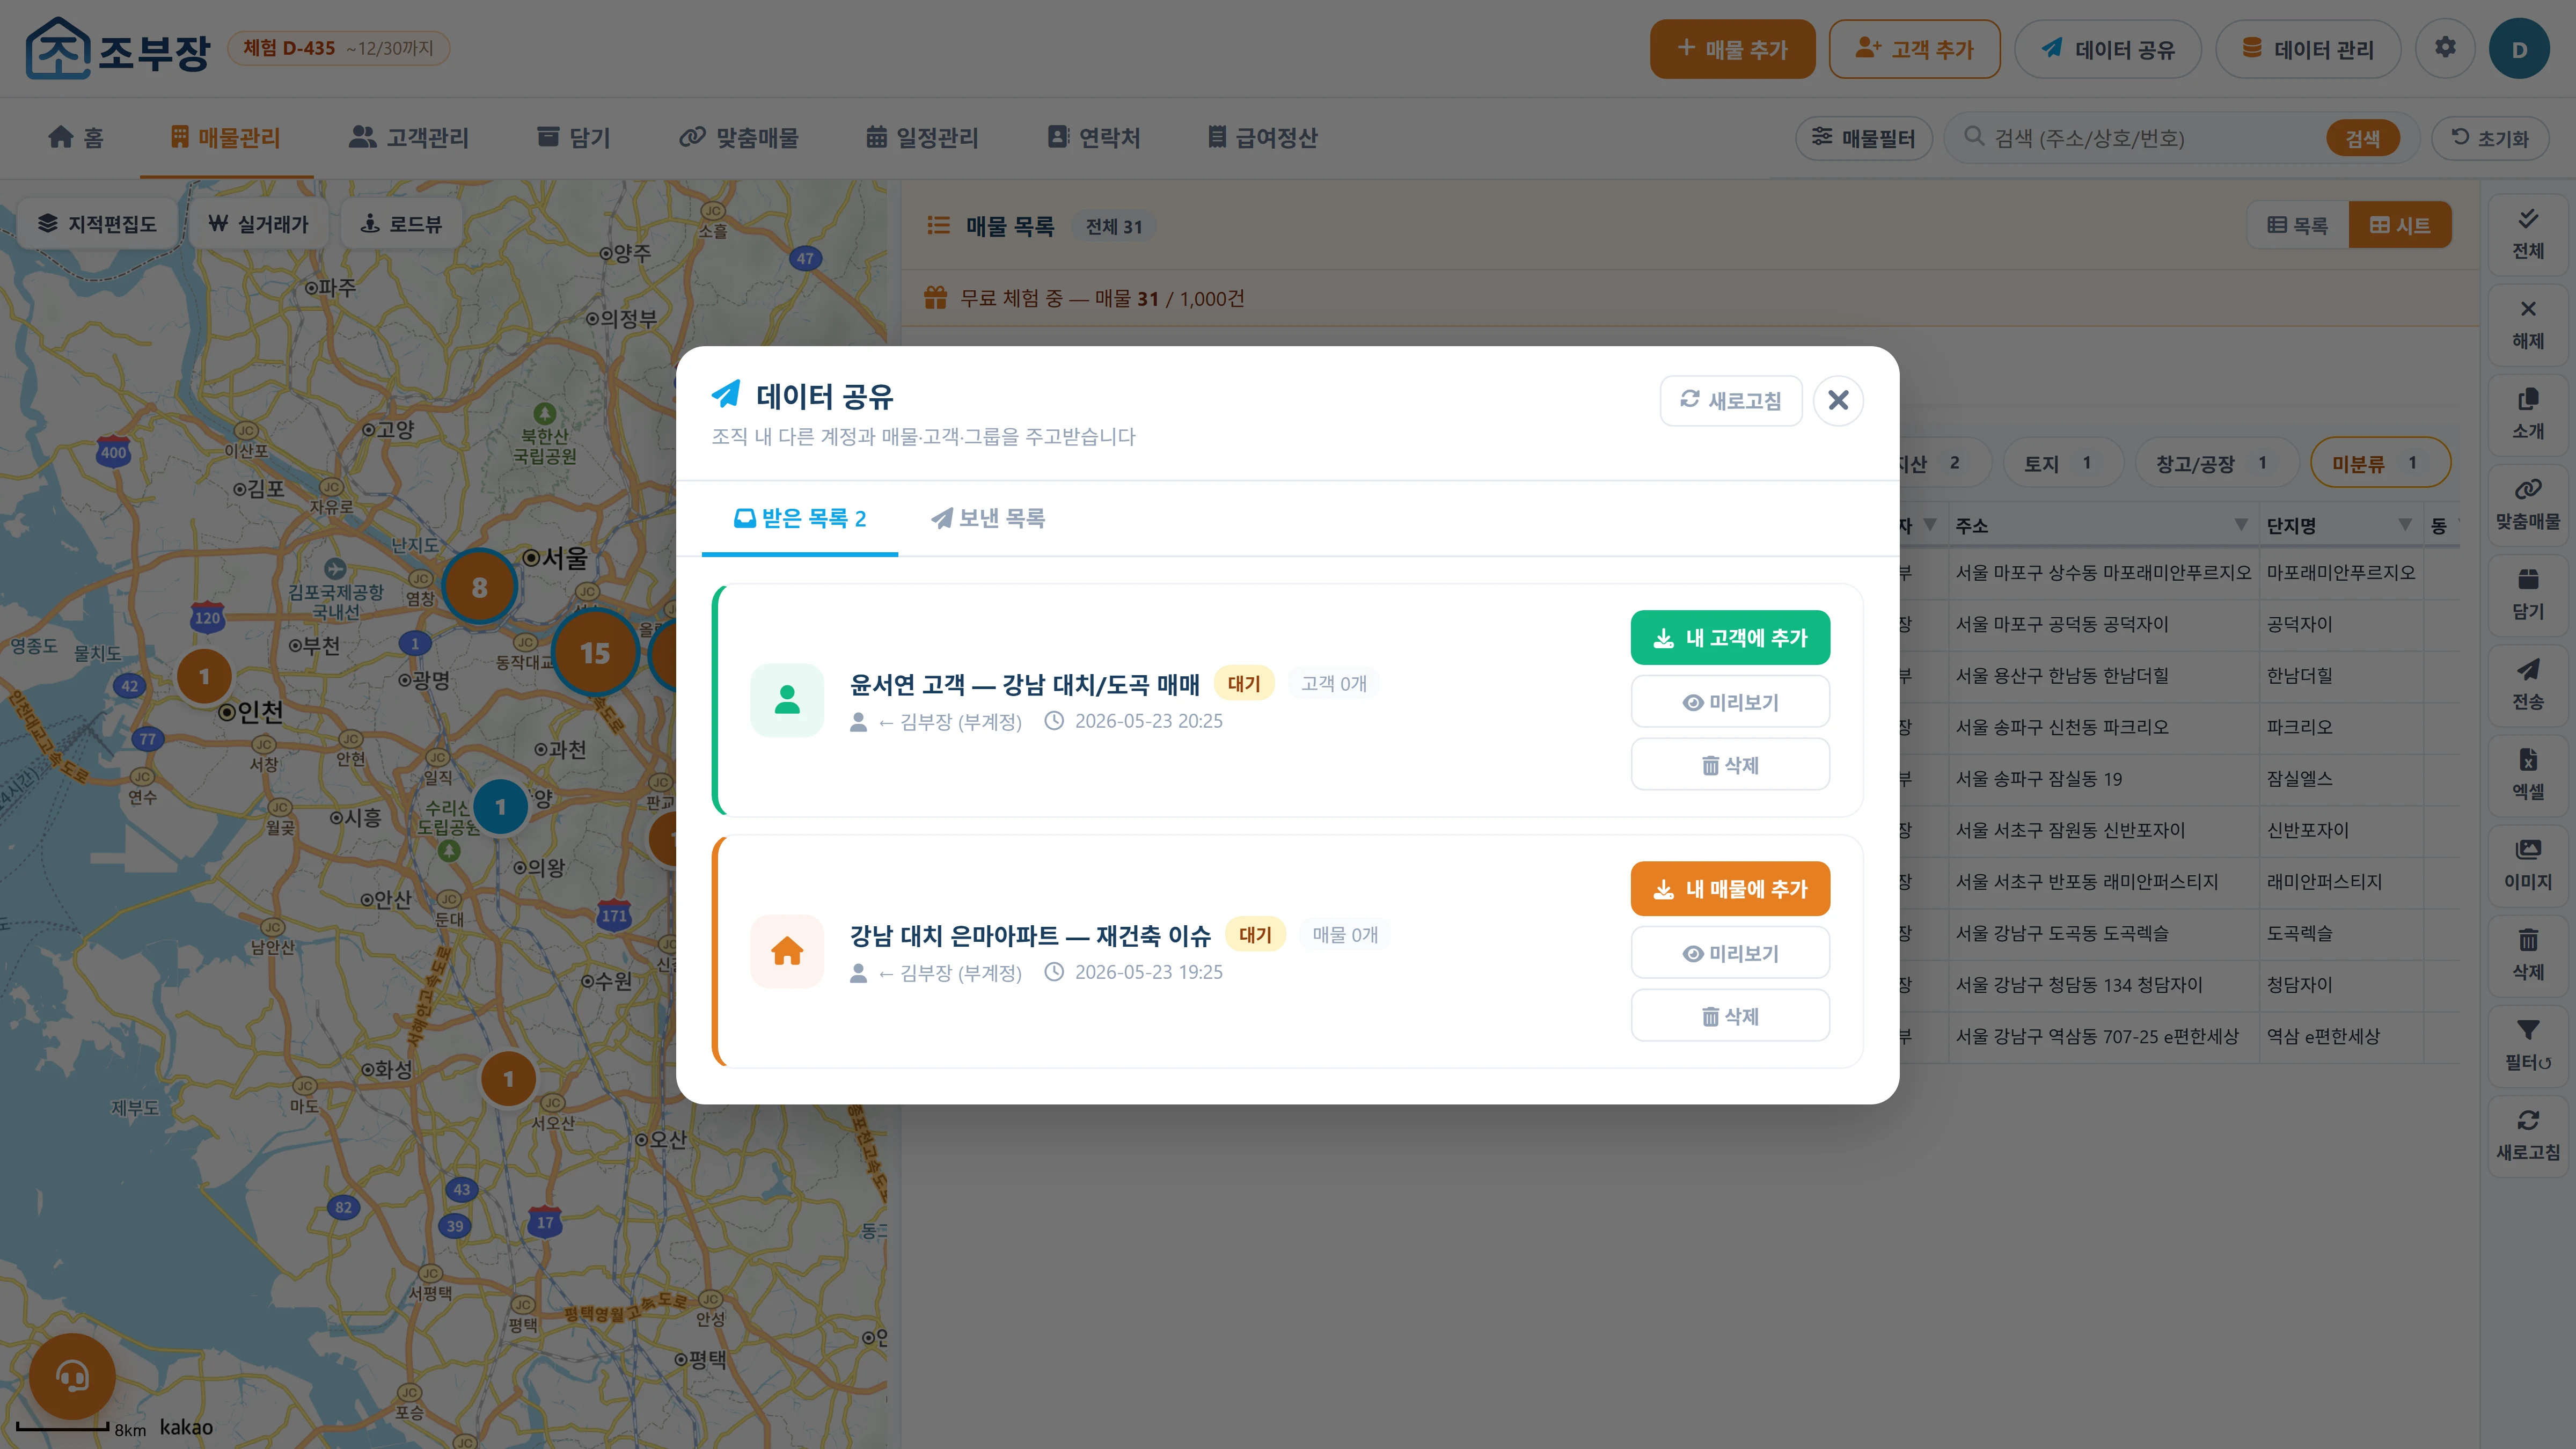
Task: Delete the 강남 대치 은마아파트 item
Action: click(x=1730, y=1016)
